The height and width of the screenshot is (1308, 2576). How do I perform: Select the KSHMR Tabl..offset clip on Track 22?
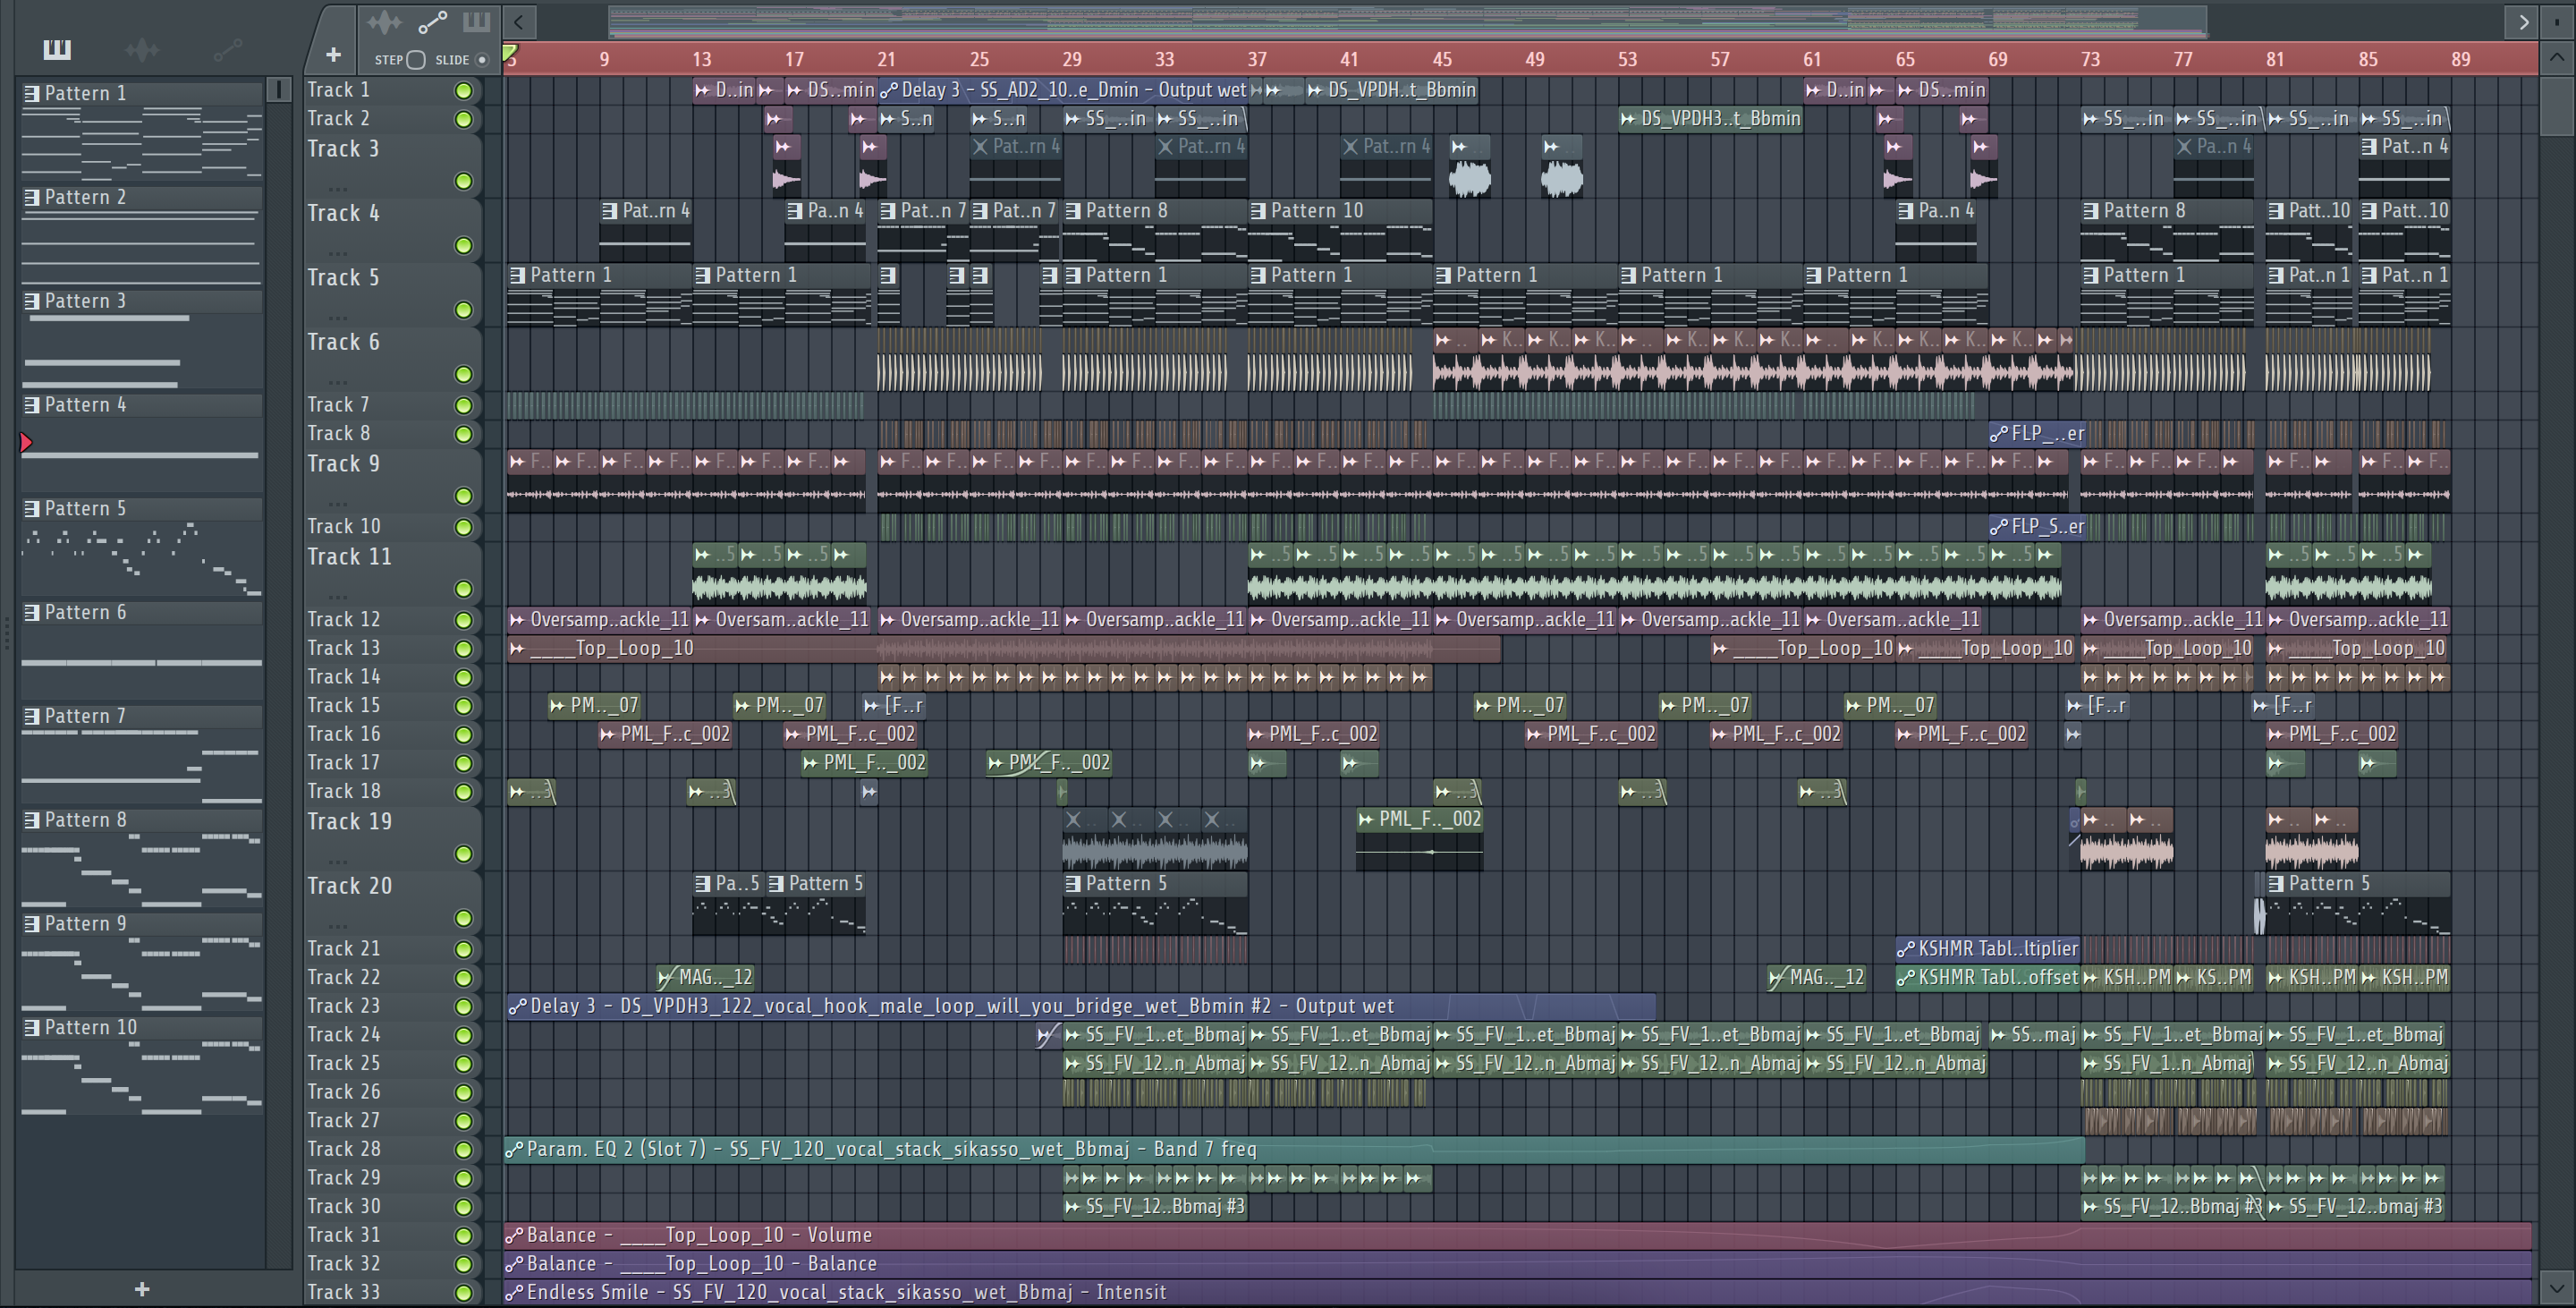click(1987, 978)
